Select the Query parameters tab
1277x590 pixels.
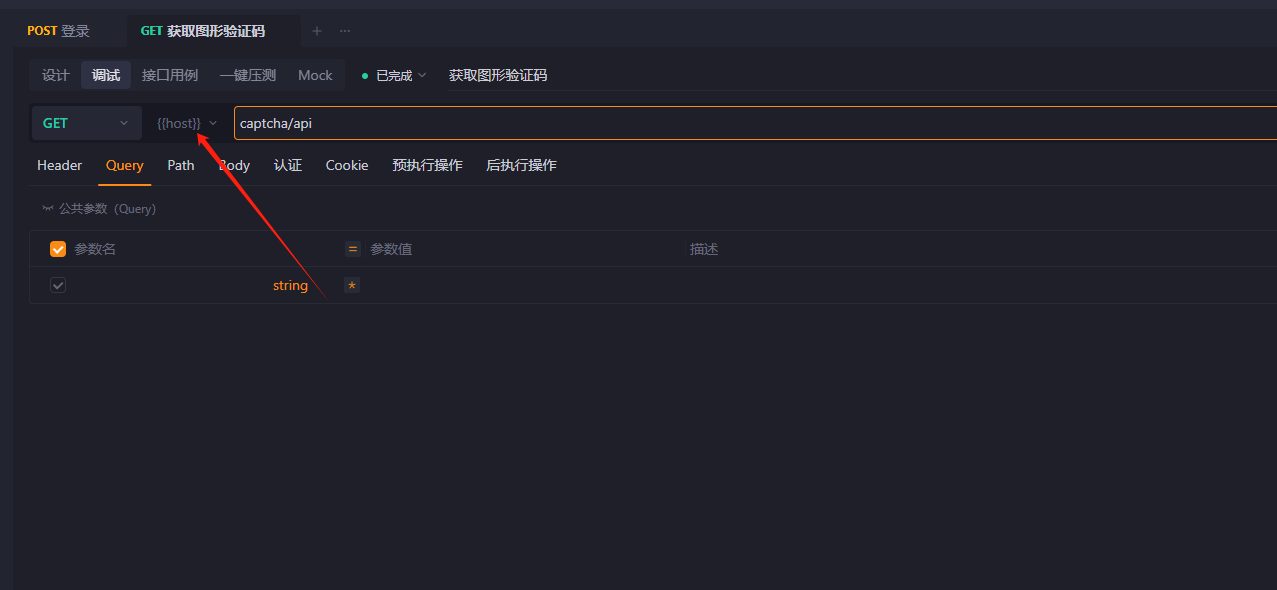[x=125, y=165]
